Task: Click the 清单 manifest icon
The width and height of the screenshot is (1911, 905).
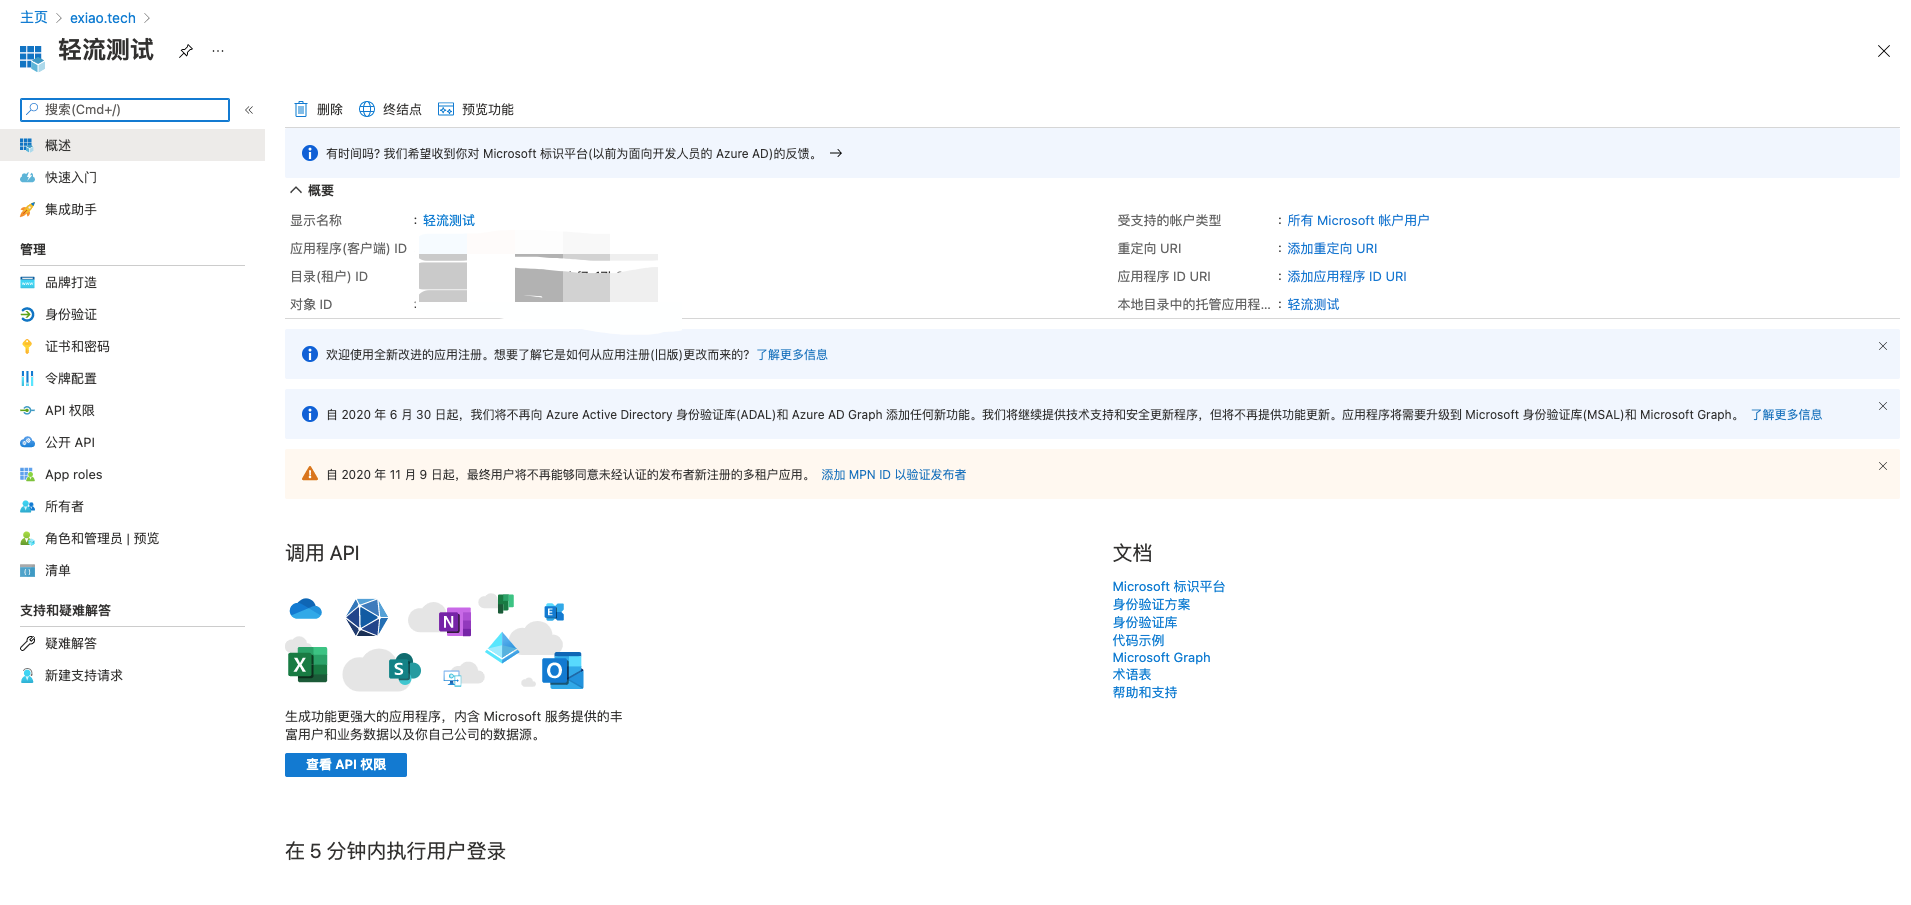Action: pos(27,570)
